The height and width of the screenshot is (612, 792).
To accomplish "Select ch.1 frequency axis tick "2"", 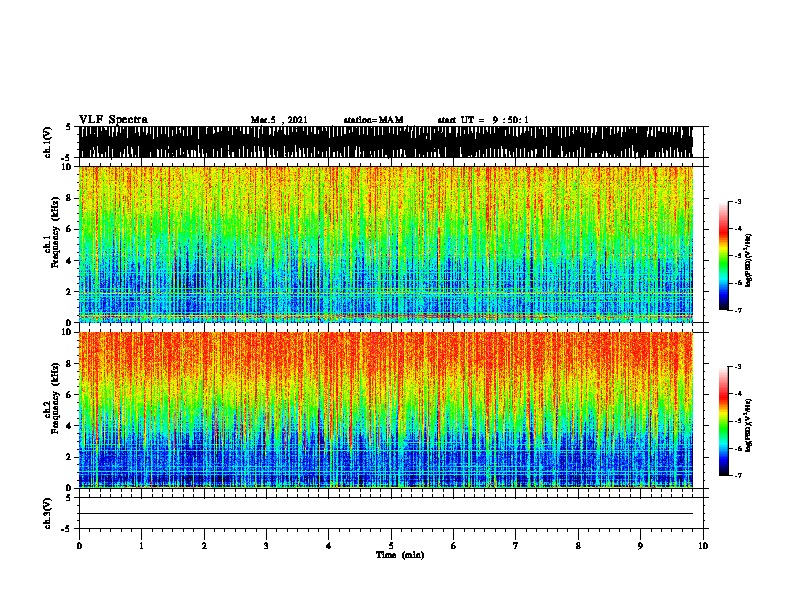I will point(70,292).
